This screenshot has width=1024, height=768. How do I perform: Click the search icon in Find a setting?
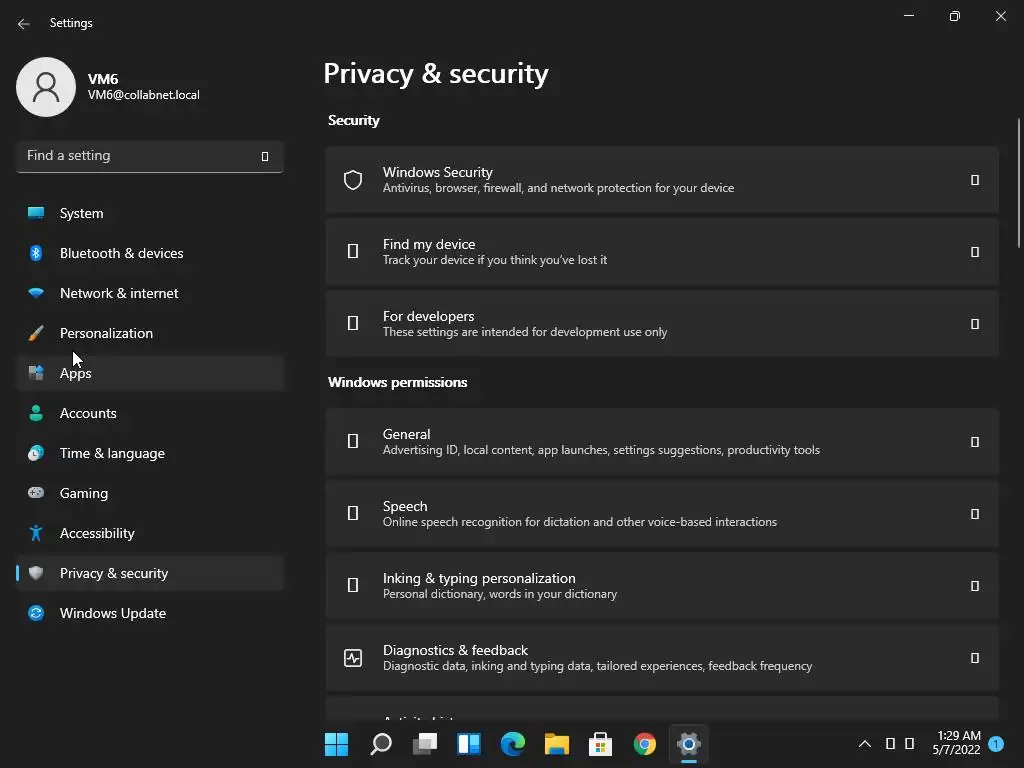(x=264, y=156)
